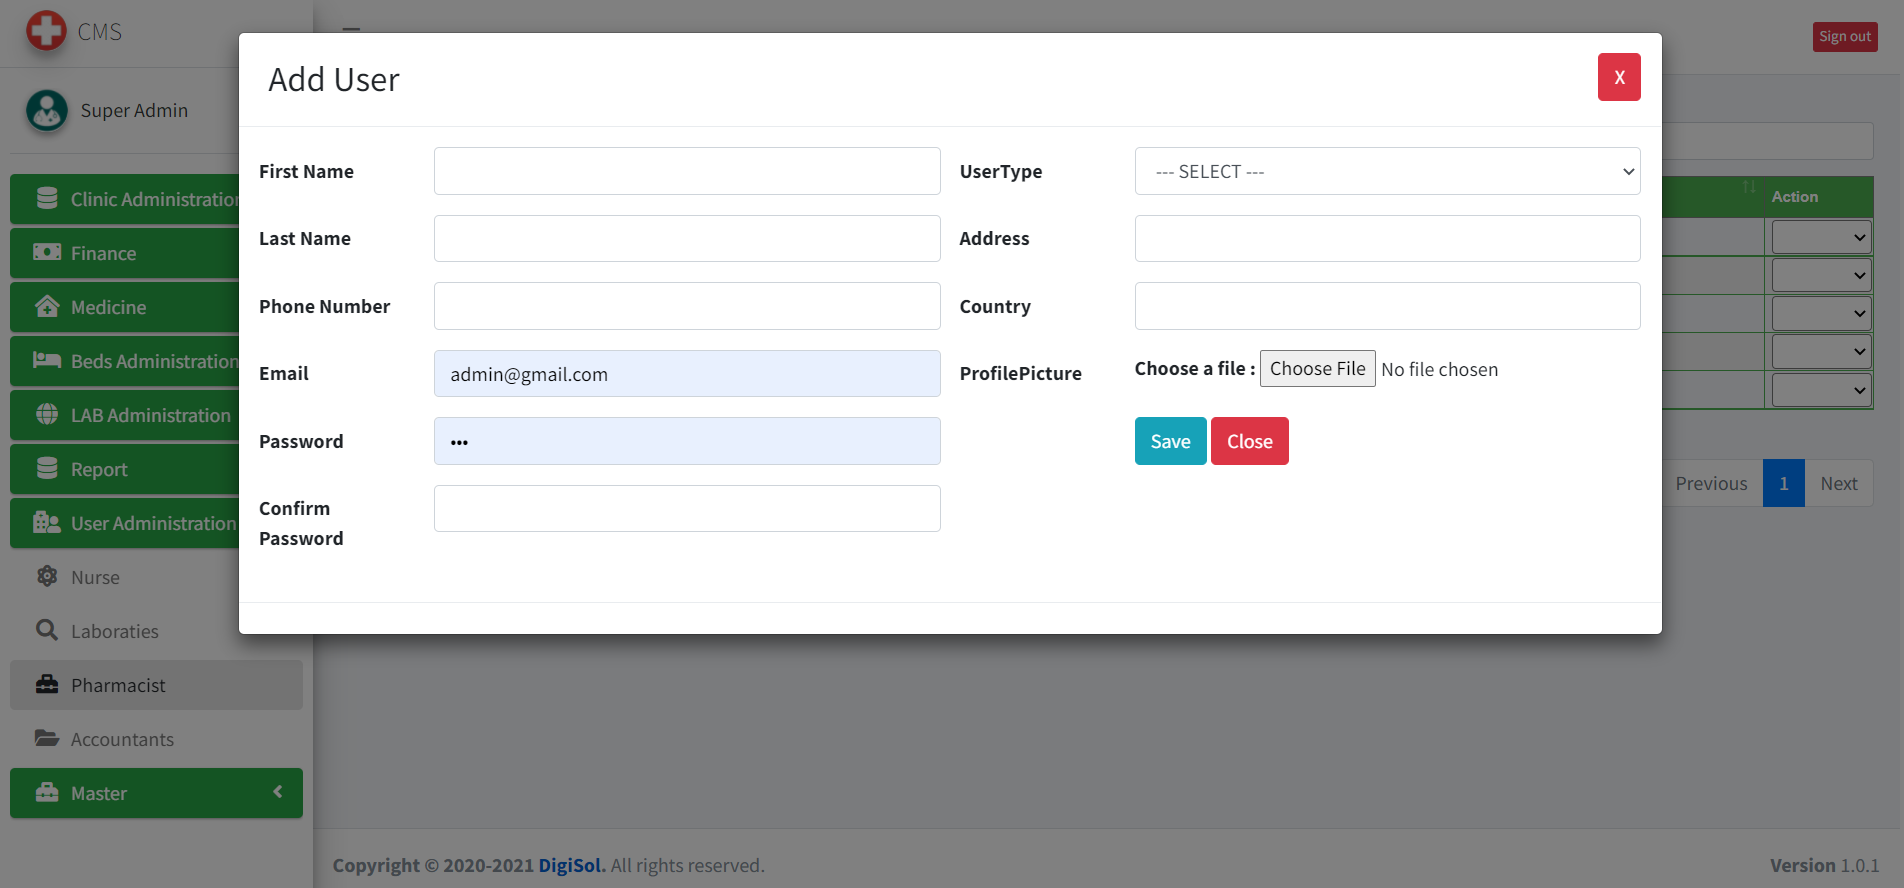The height and width of the screenshot is (888, 1904).
Task: Open the Medicine sidebar menu
Action: click(125, 307)
